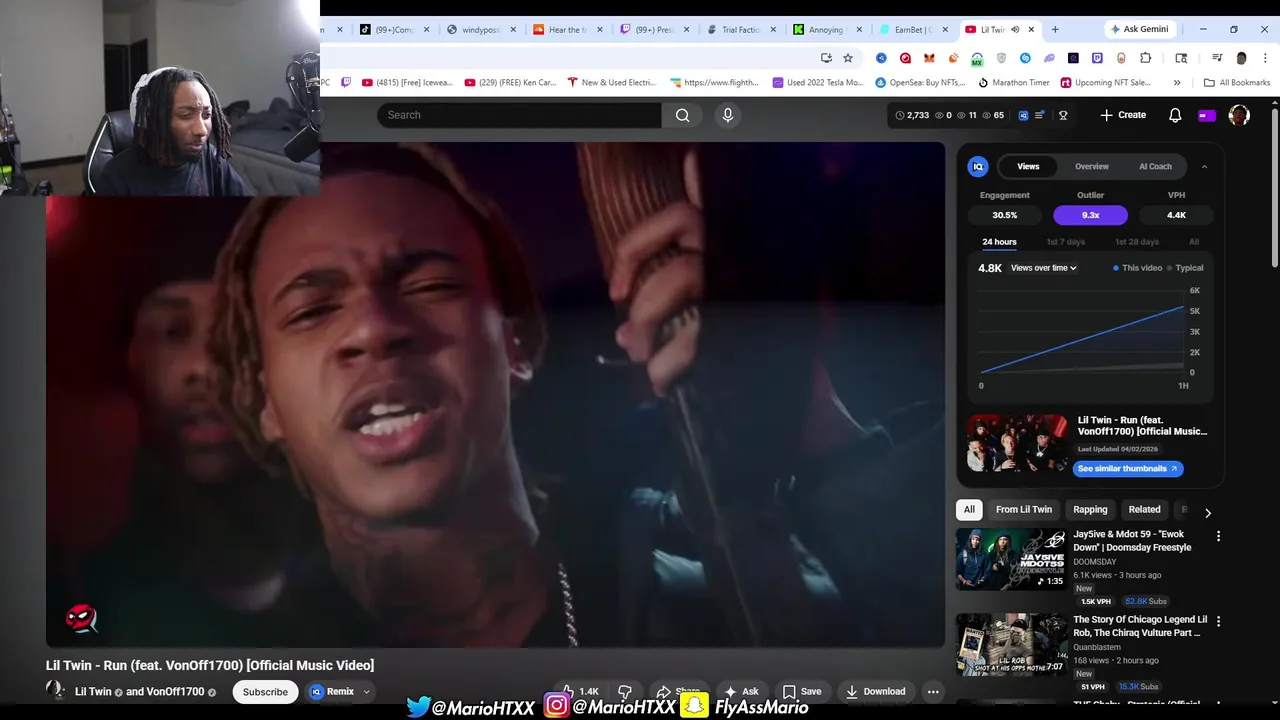Open the MX extension icon
Screen dimensions: 1280x720
pyautogui.click(x=977, y=59)
